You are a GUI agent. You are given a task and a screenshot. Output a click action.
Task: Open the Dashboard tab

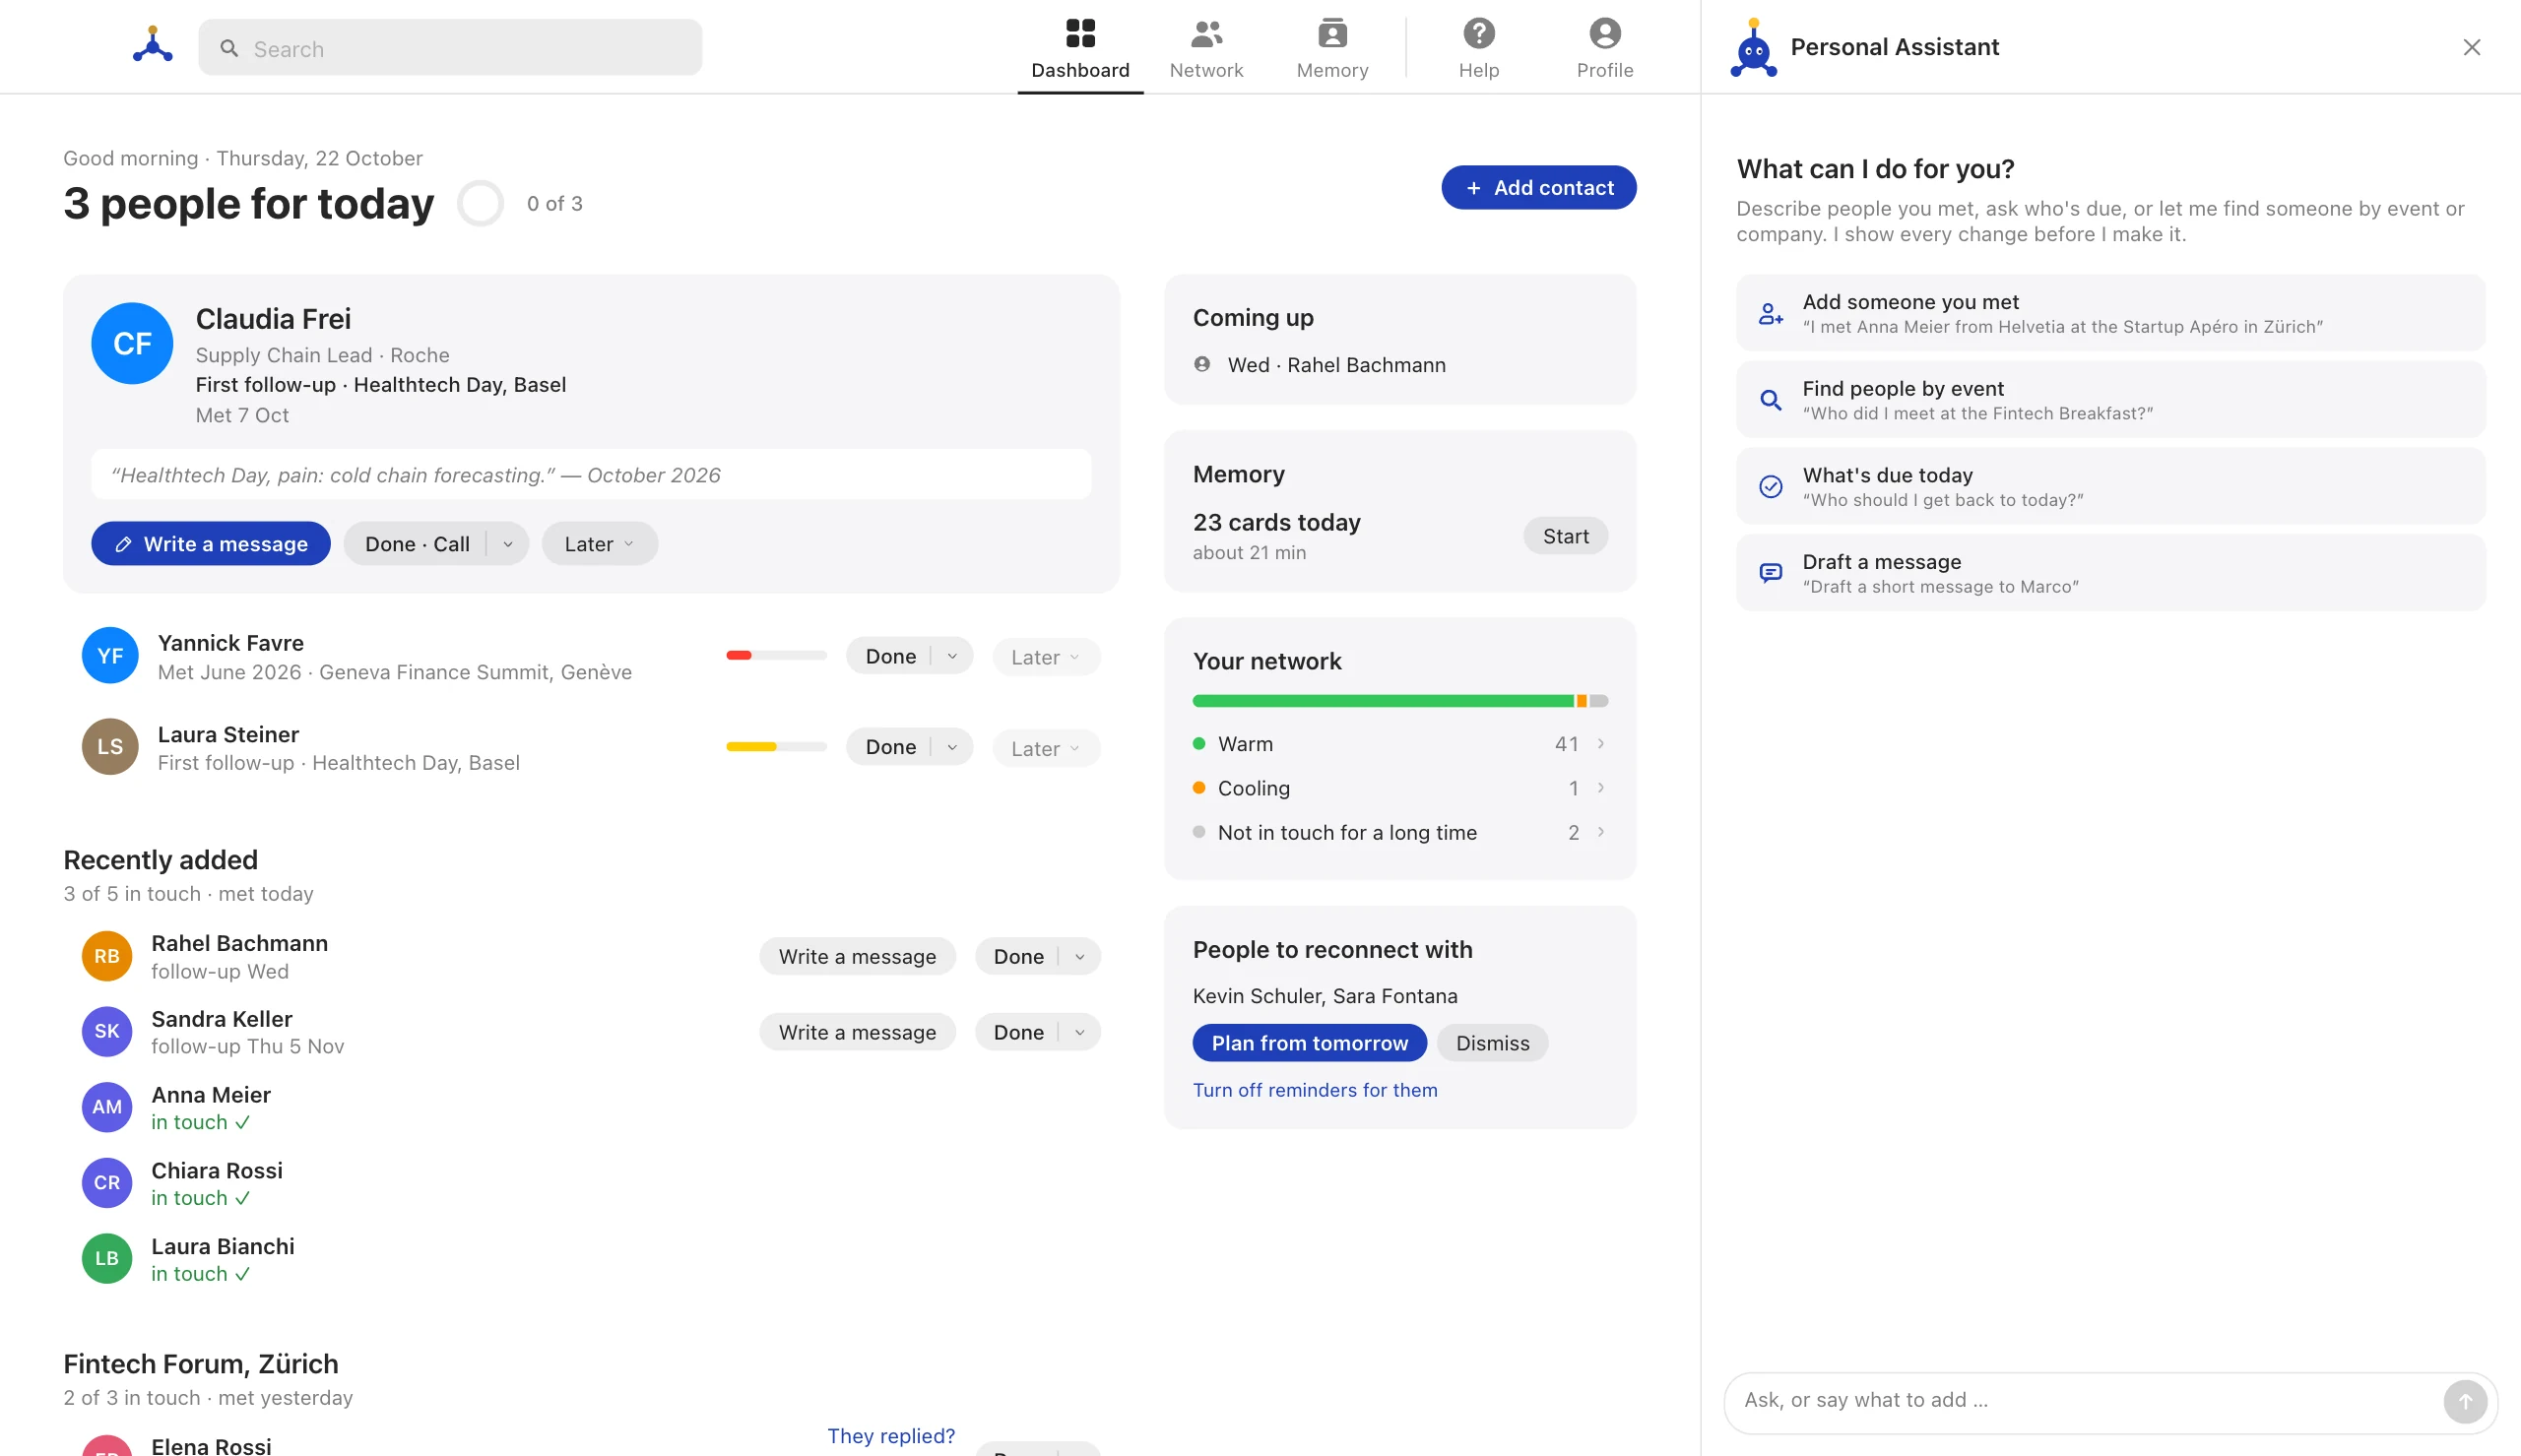[1080, 48]
